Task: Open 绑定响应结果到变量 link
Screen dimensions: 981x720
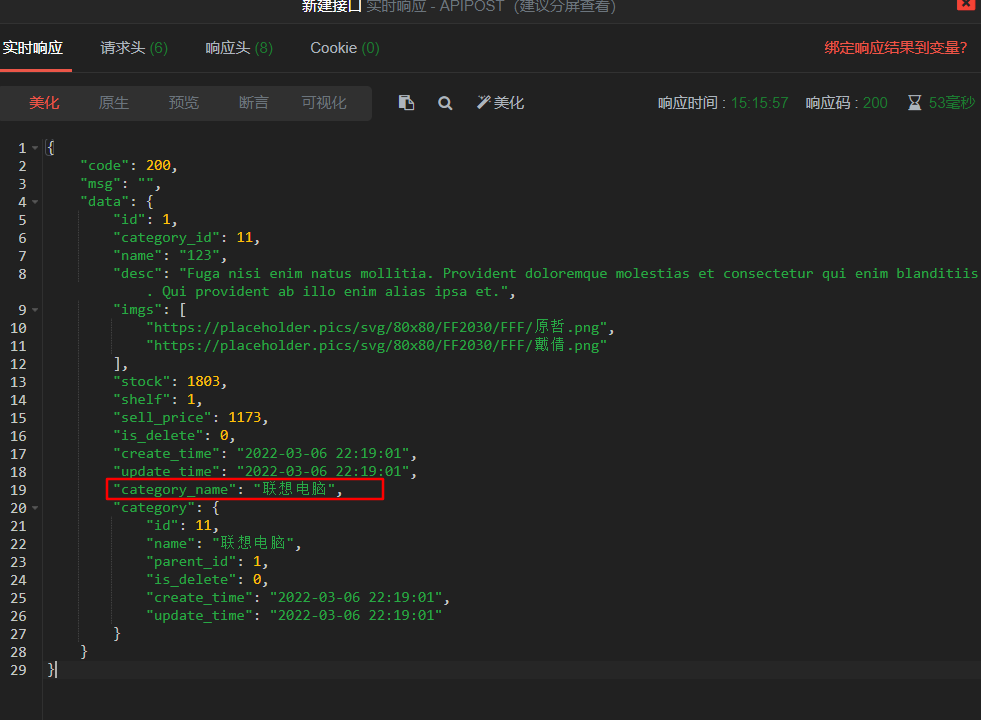Action: click(895, 47)
